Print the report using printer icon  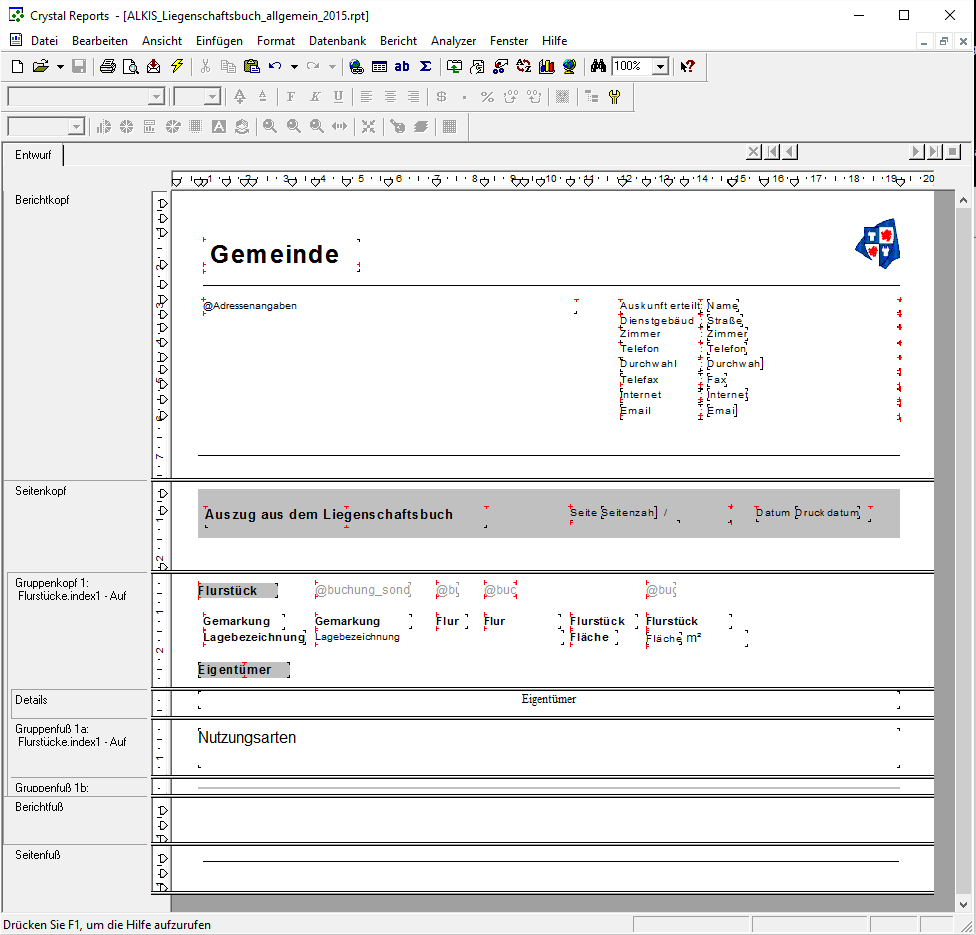click(108, 66)
